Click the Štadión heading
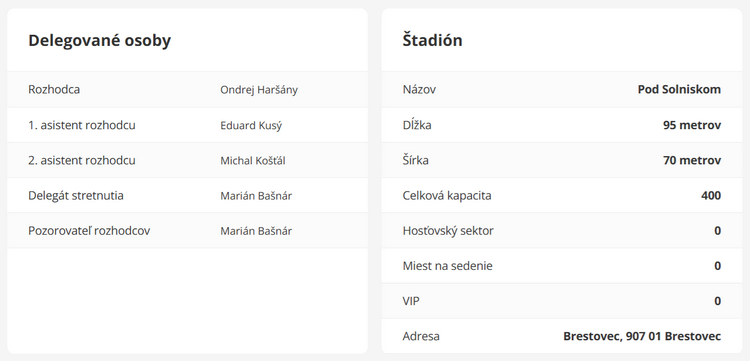 click(x=432, y=40)
